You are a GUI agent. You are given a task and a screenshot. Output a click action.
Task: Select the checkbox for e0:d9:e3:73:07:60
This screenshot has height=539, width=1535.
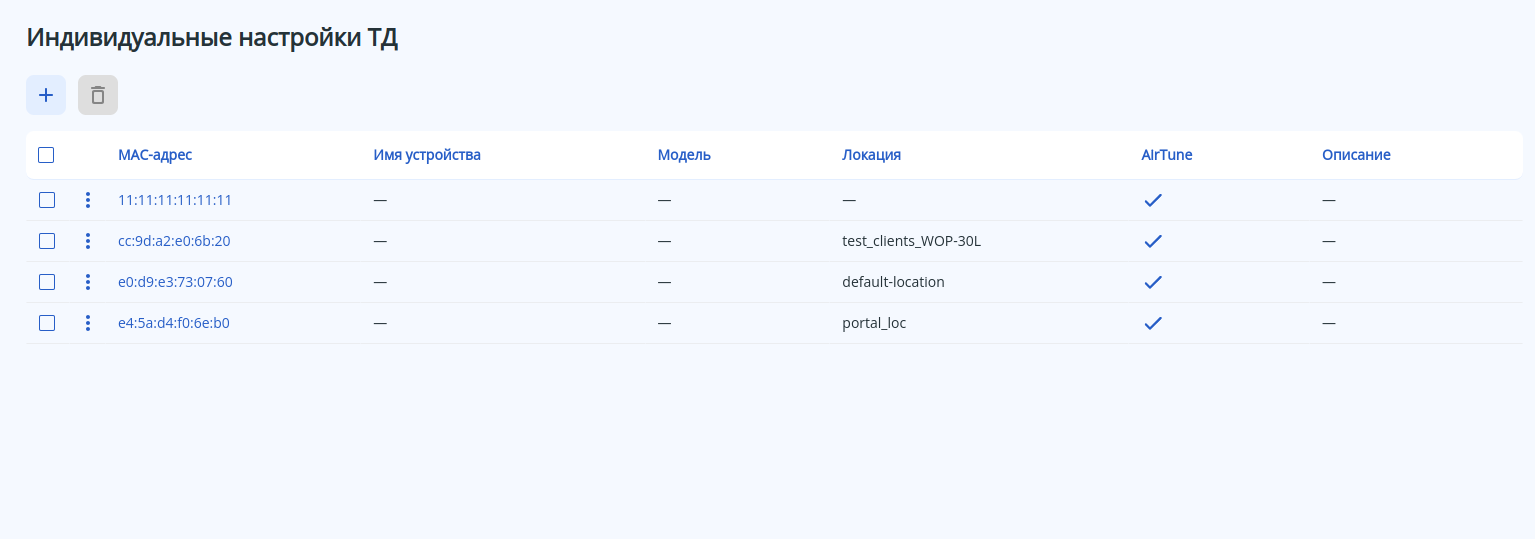[x=47, y=282]
